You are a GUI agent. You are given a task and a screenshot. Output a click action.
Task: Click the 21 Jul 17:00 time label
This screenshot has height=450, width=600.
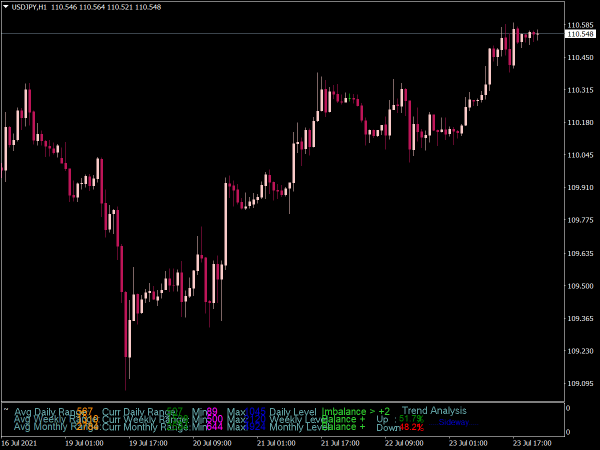(340, 443)
